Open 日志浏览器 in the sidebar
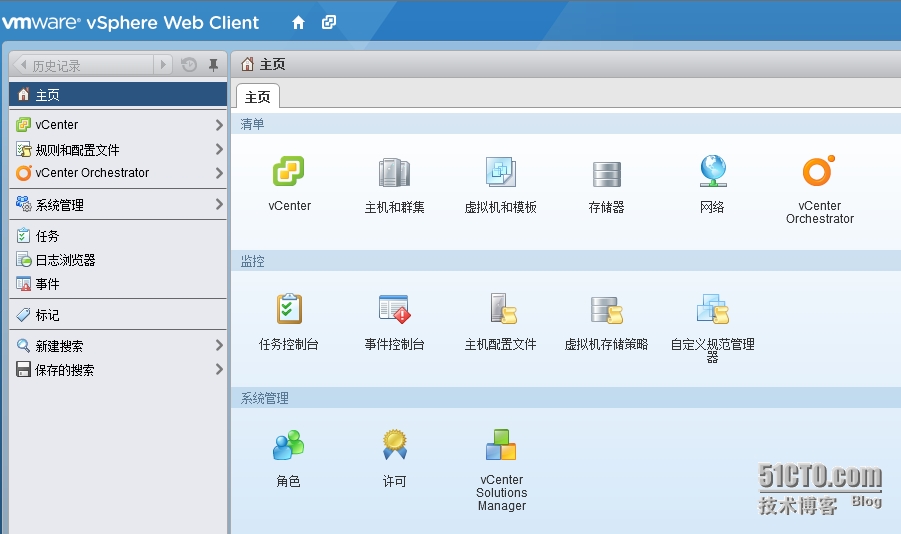Image resolution: width=901 pixels, height=534 pixels. (x=118, y=260)
